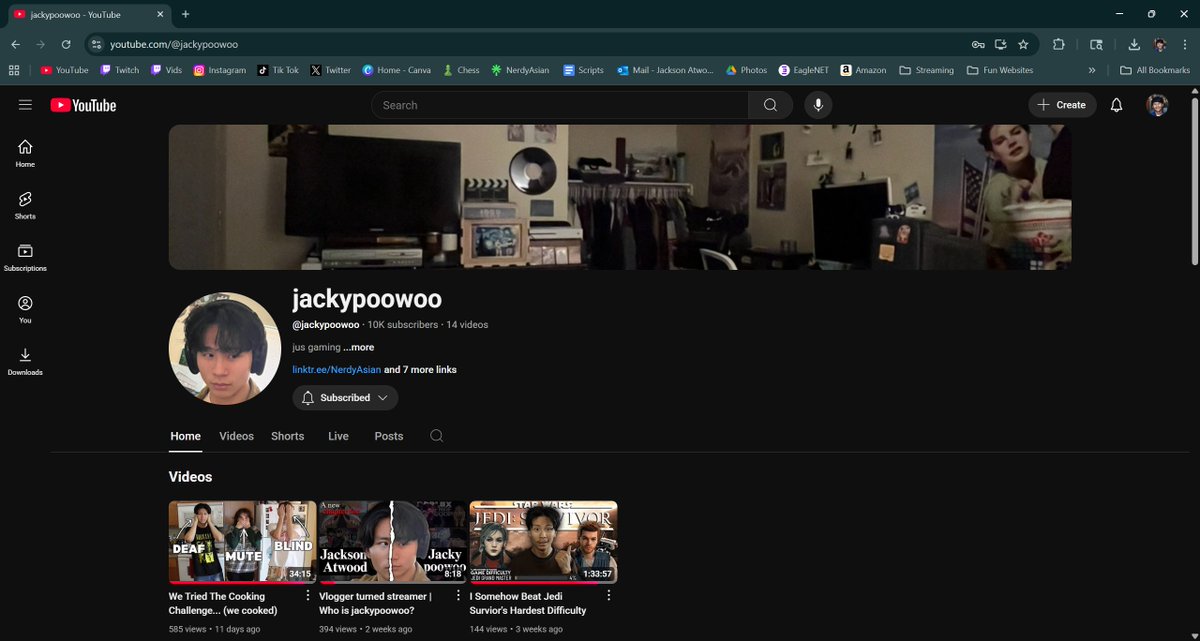
Task: Open Amazon bookmark
Action: tap(863, 70)
